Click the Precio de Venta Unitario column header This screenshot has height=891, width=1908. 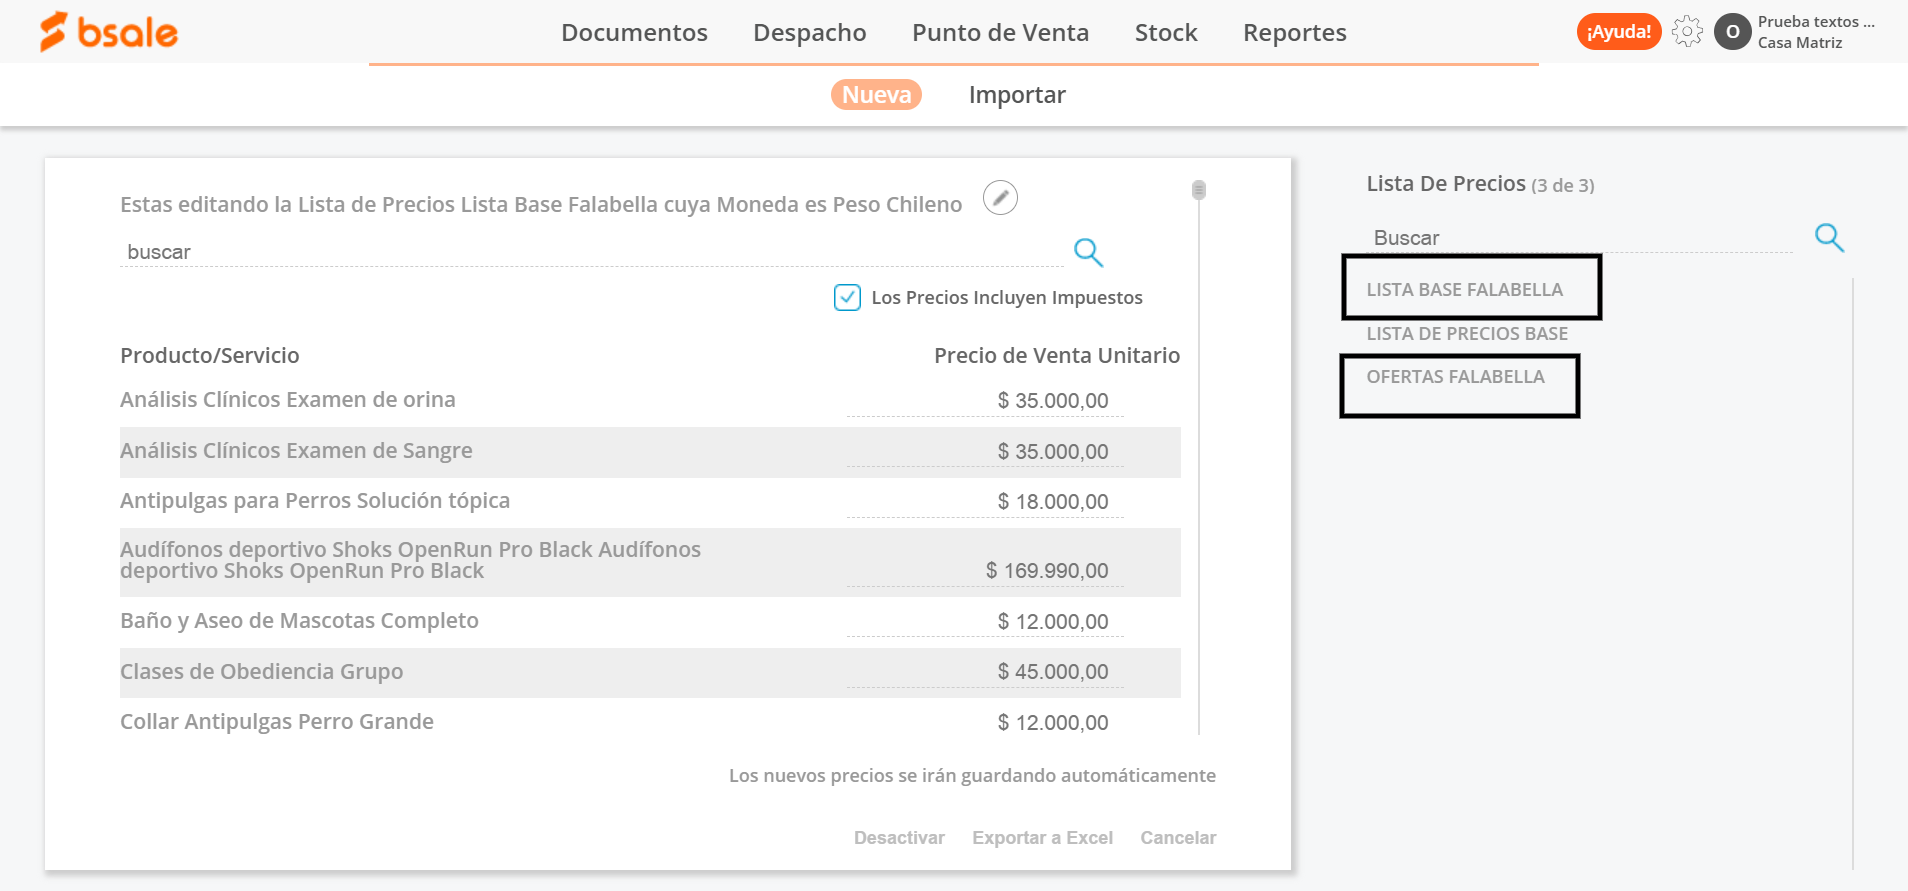(x=1057, y=356)
